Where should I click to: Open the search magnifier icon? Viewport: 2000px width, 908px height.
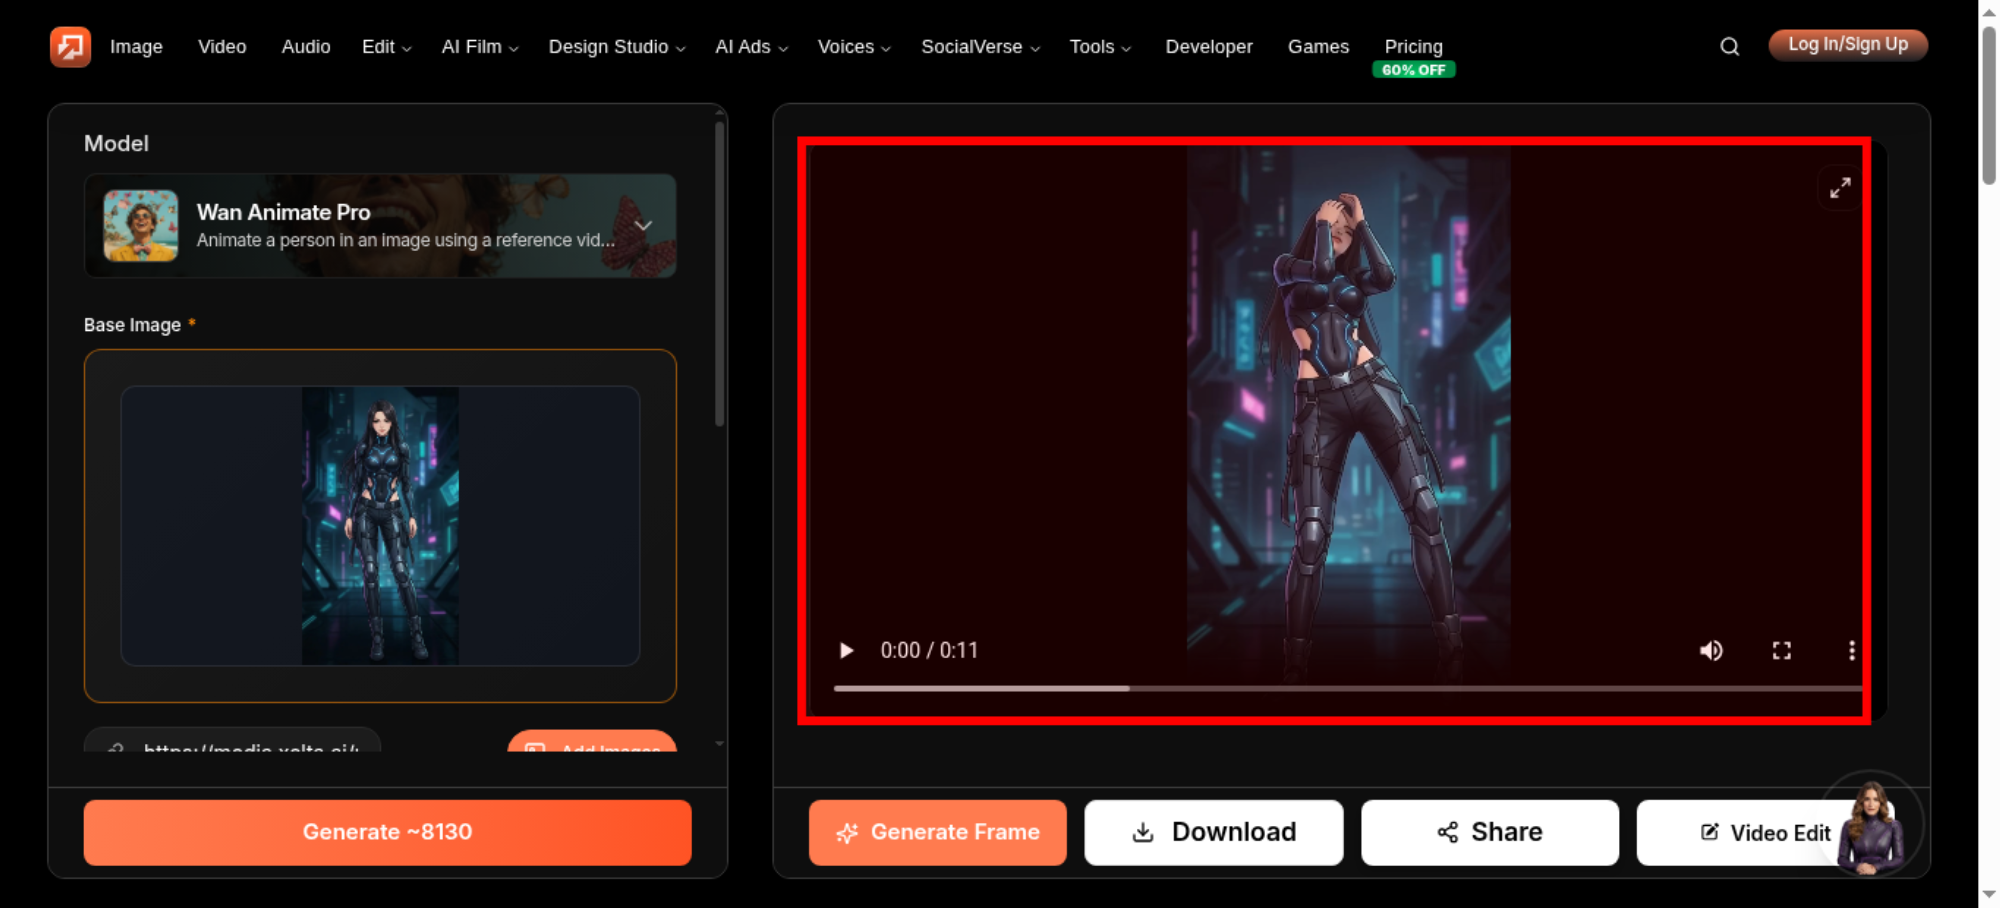[1729, 46]
